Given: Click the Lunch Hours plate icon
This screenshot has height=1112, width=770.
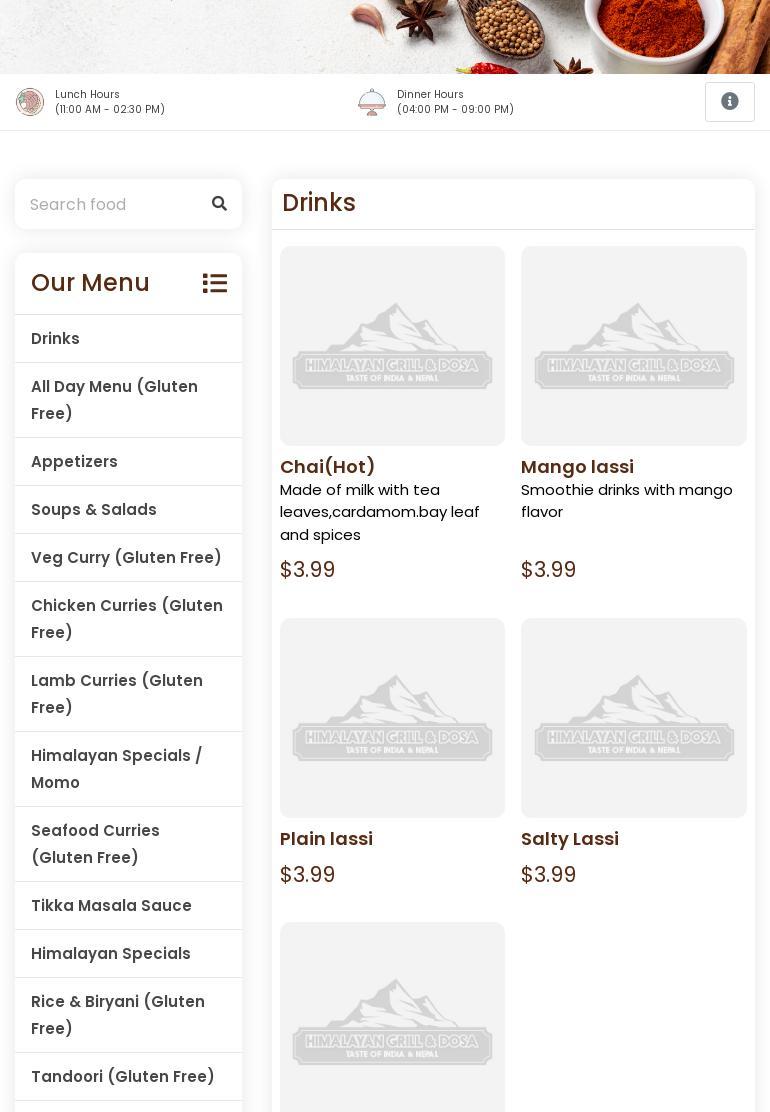Looking at the screenshot, I should (x=30, y=101).
